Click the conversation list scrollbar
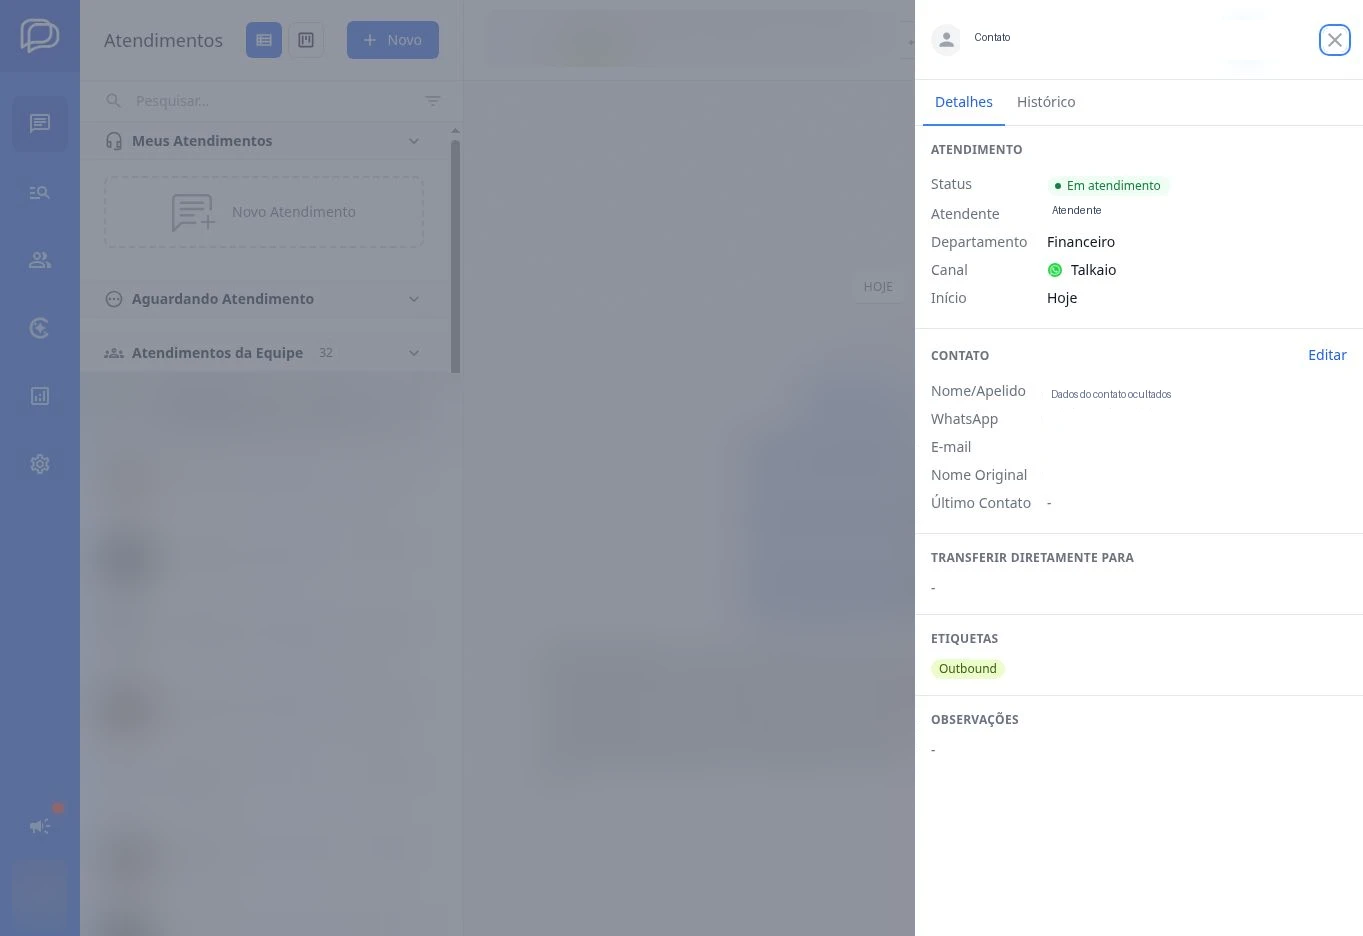 tap(456, 256)
